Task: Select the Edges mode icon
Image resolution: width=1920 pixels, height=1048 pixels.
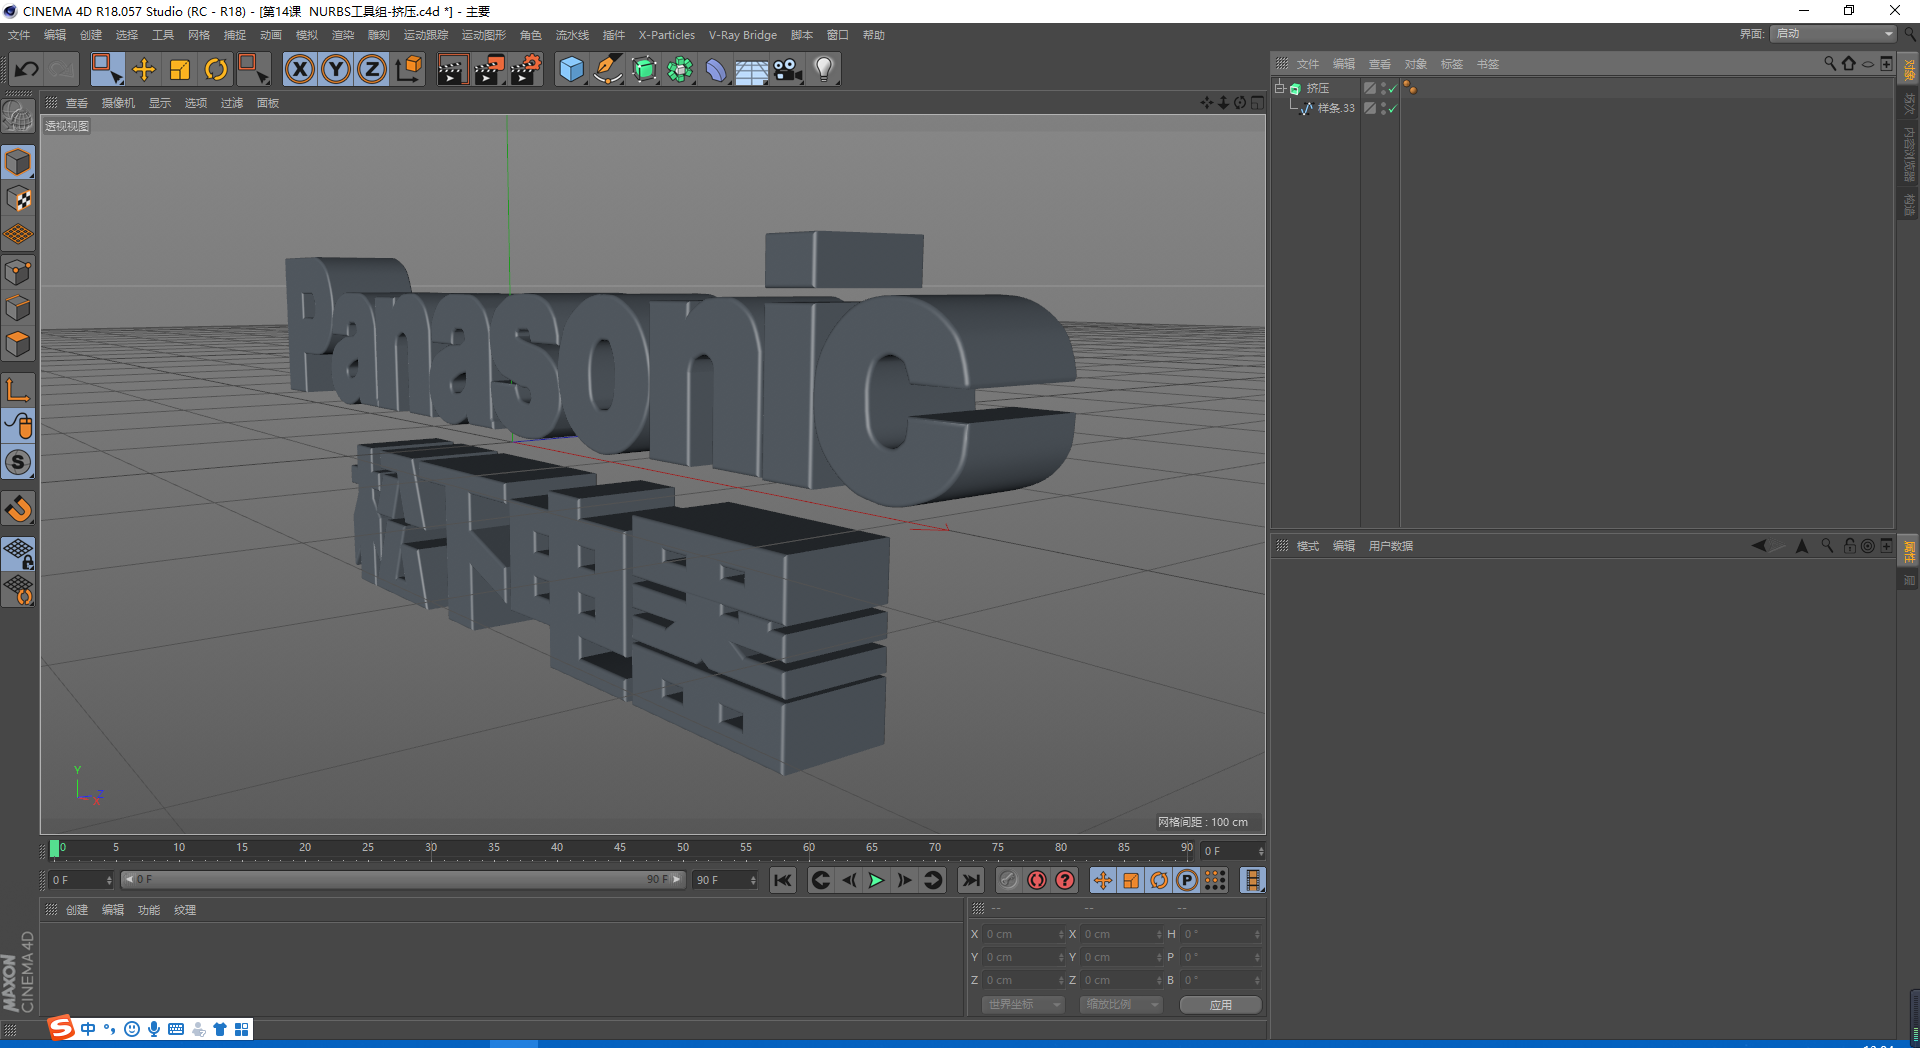Action: click(18, 308)
